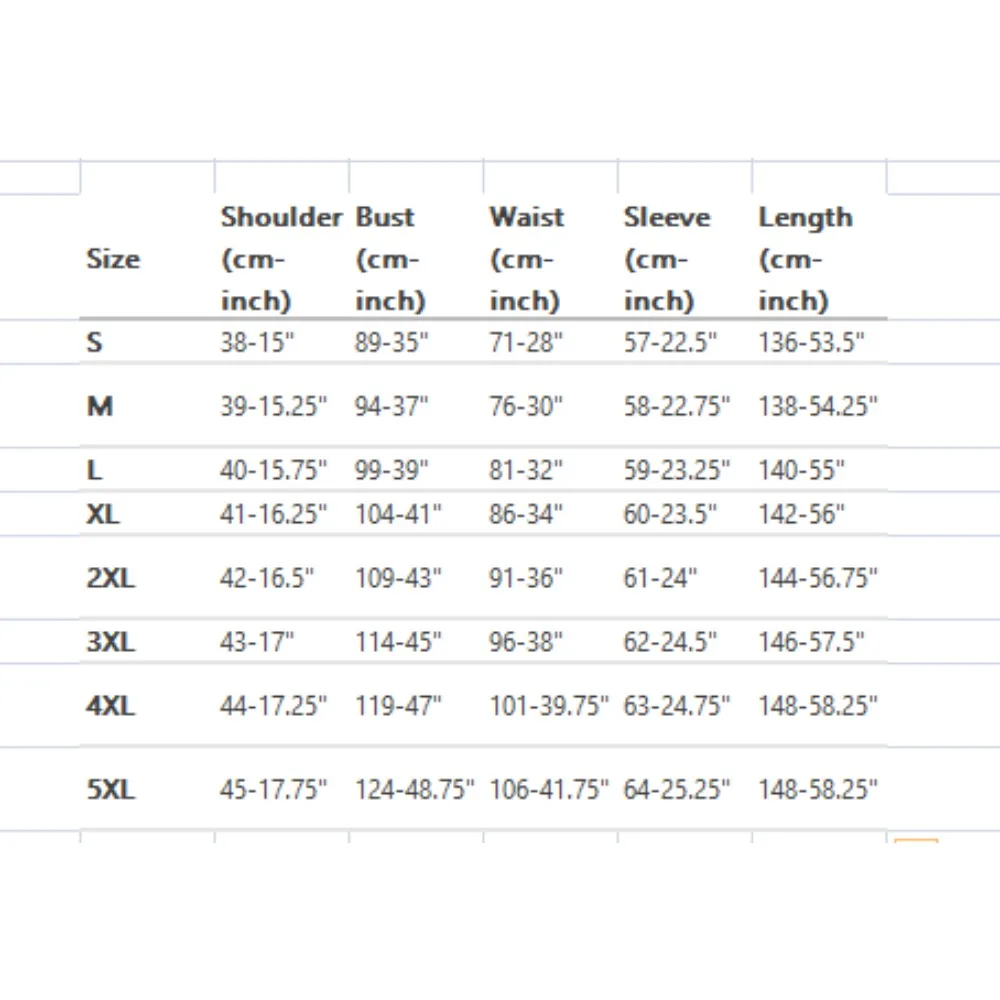Image resolution: width=1000 pixels, height=1000 pixels.
Task: Select the 4XL waist cell 101-39.75"
Action: pyautogui.click(x=548, y=706)
